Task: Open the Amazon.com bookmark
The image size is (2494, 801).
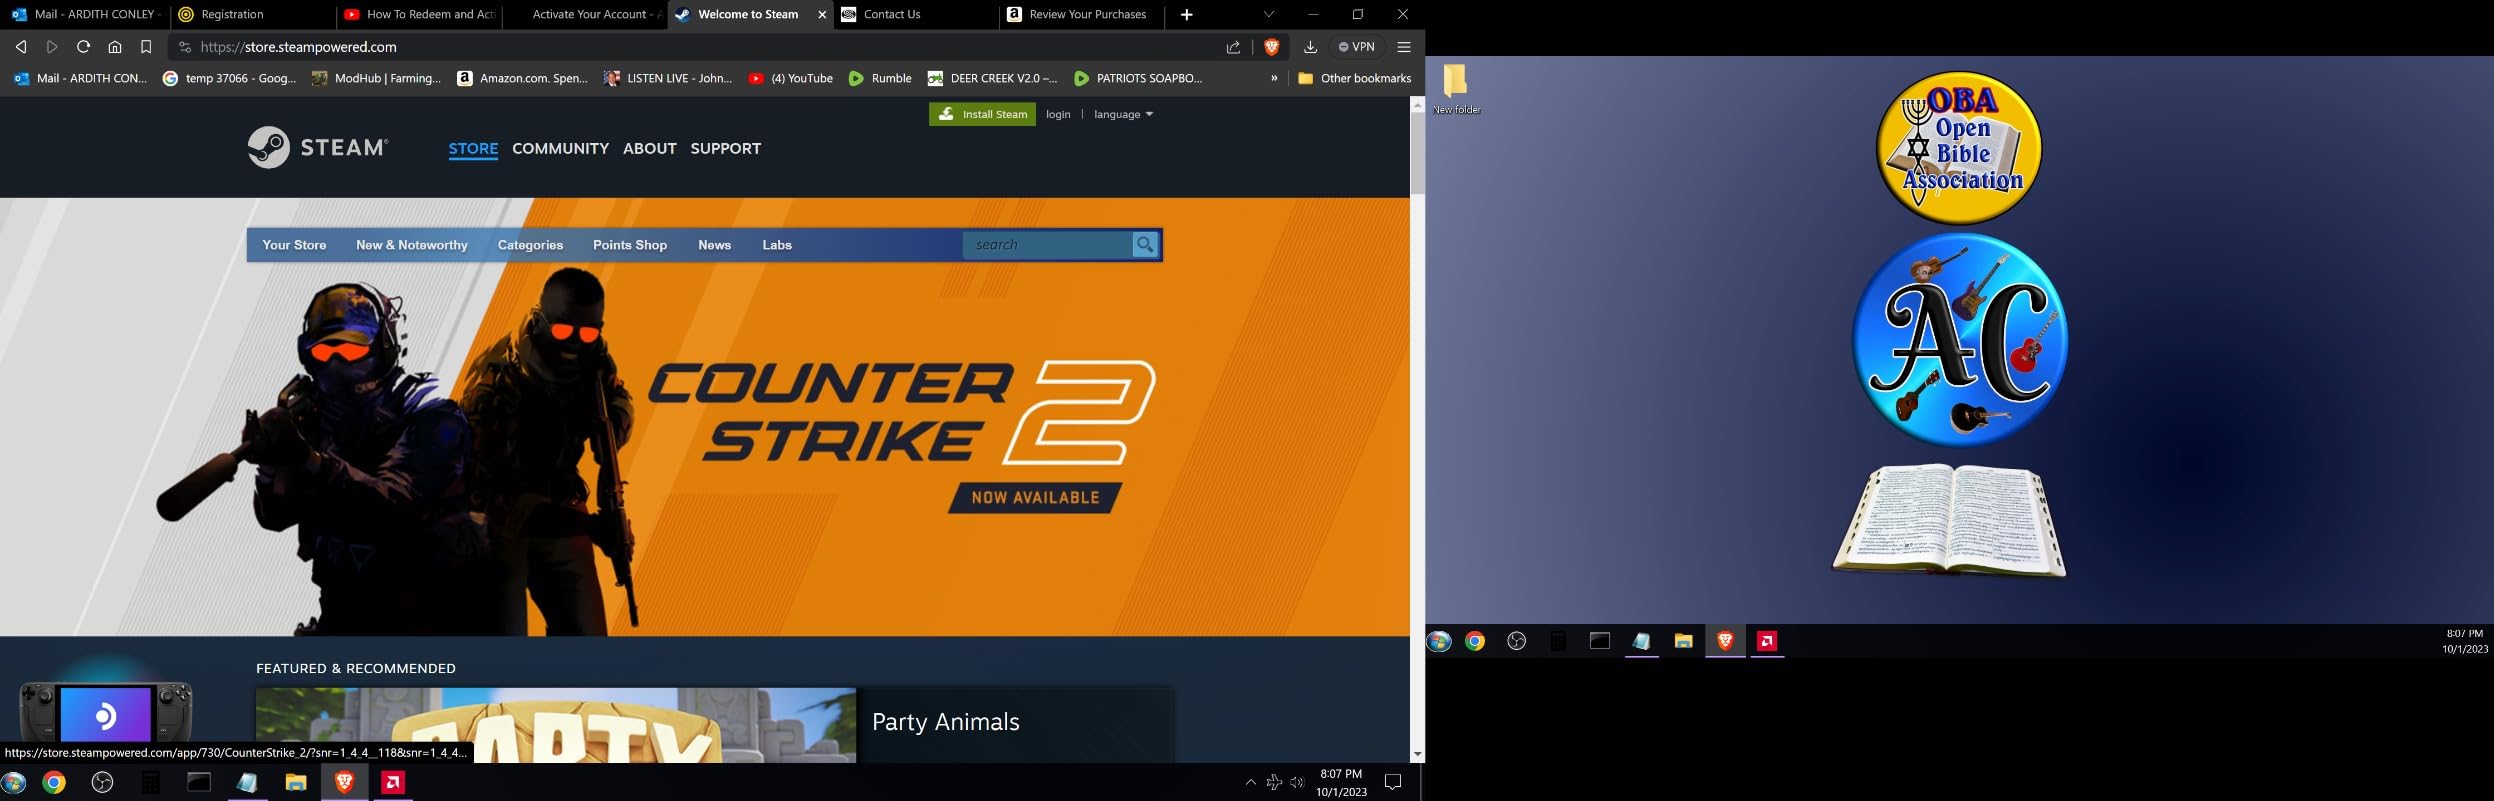Action: click(x=522, y=78)
